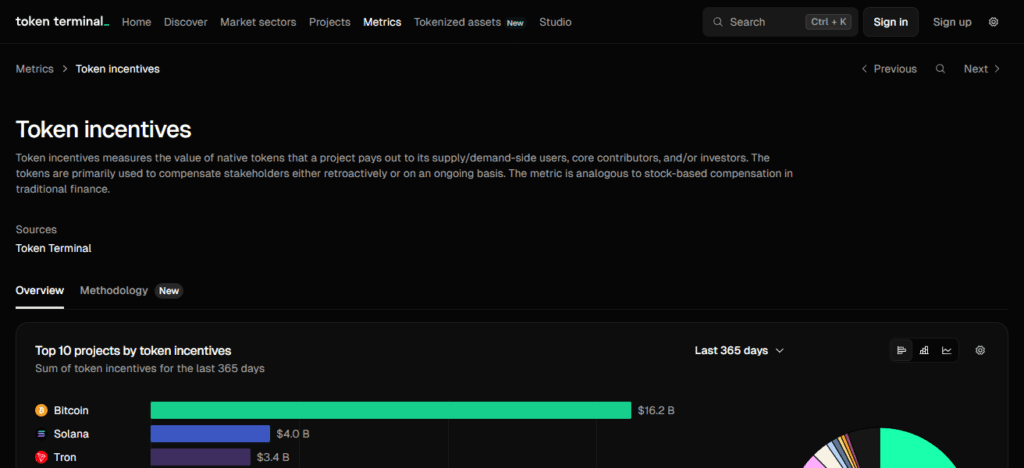Click the Tron project icon
The height and width of the screenshot is (468, 1024).
click(41, 457)
